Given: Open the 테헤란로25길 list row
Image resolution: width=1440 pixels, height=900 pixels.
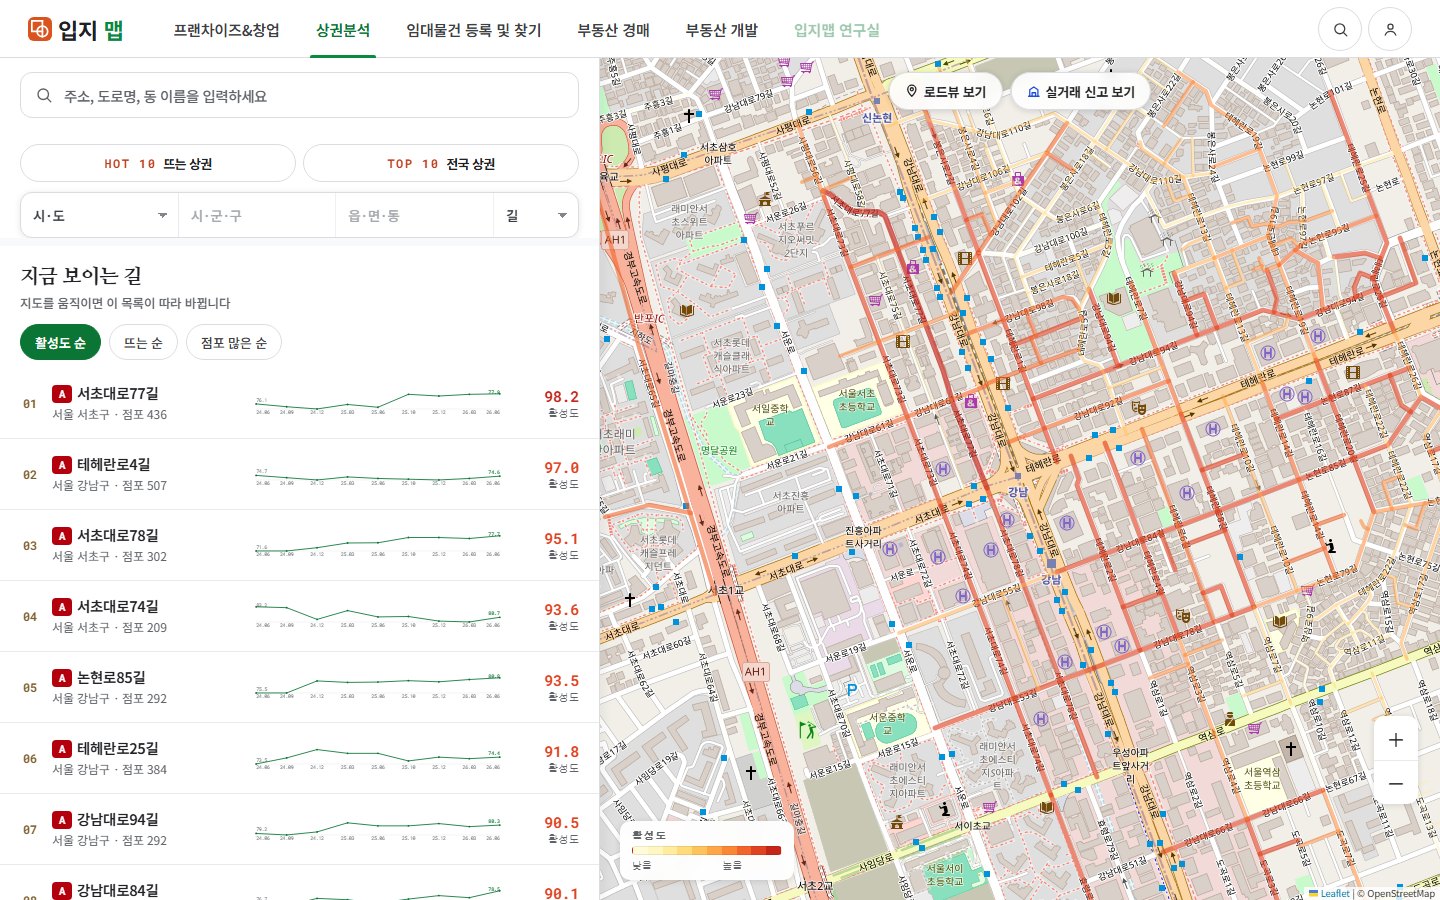Looking at the screenshot, I should click(299, 759).
